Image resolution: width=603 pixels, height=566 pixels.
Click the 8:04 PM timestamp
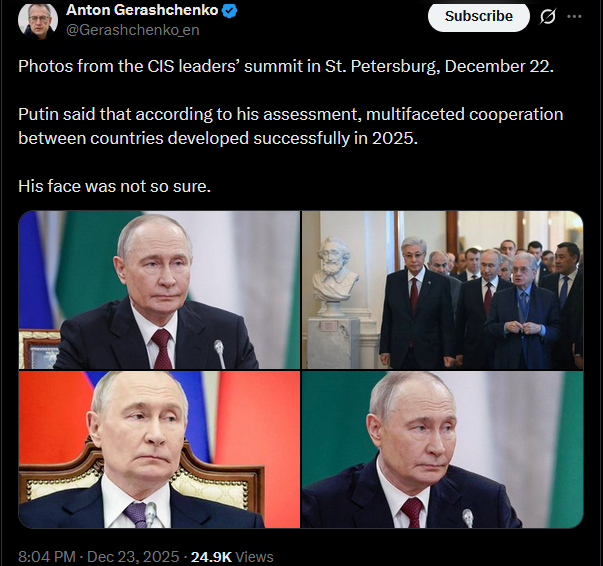[x=47, y=557]
